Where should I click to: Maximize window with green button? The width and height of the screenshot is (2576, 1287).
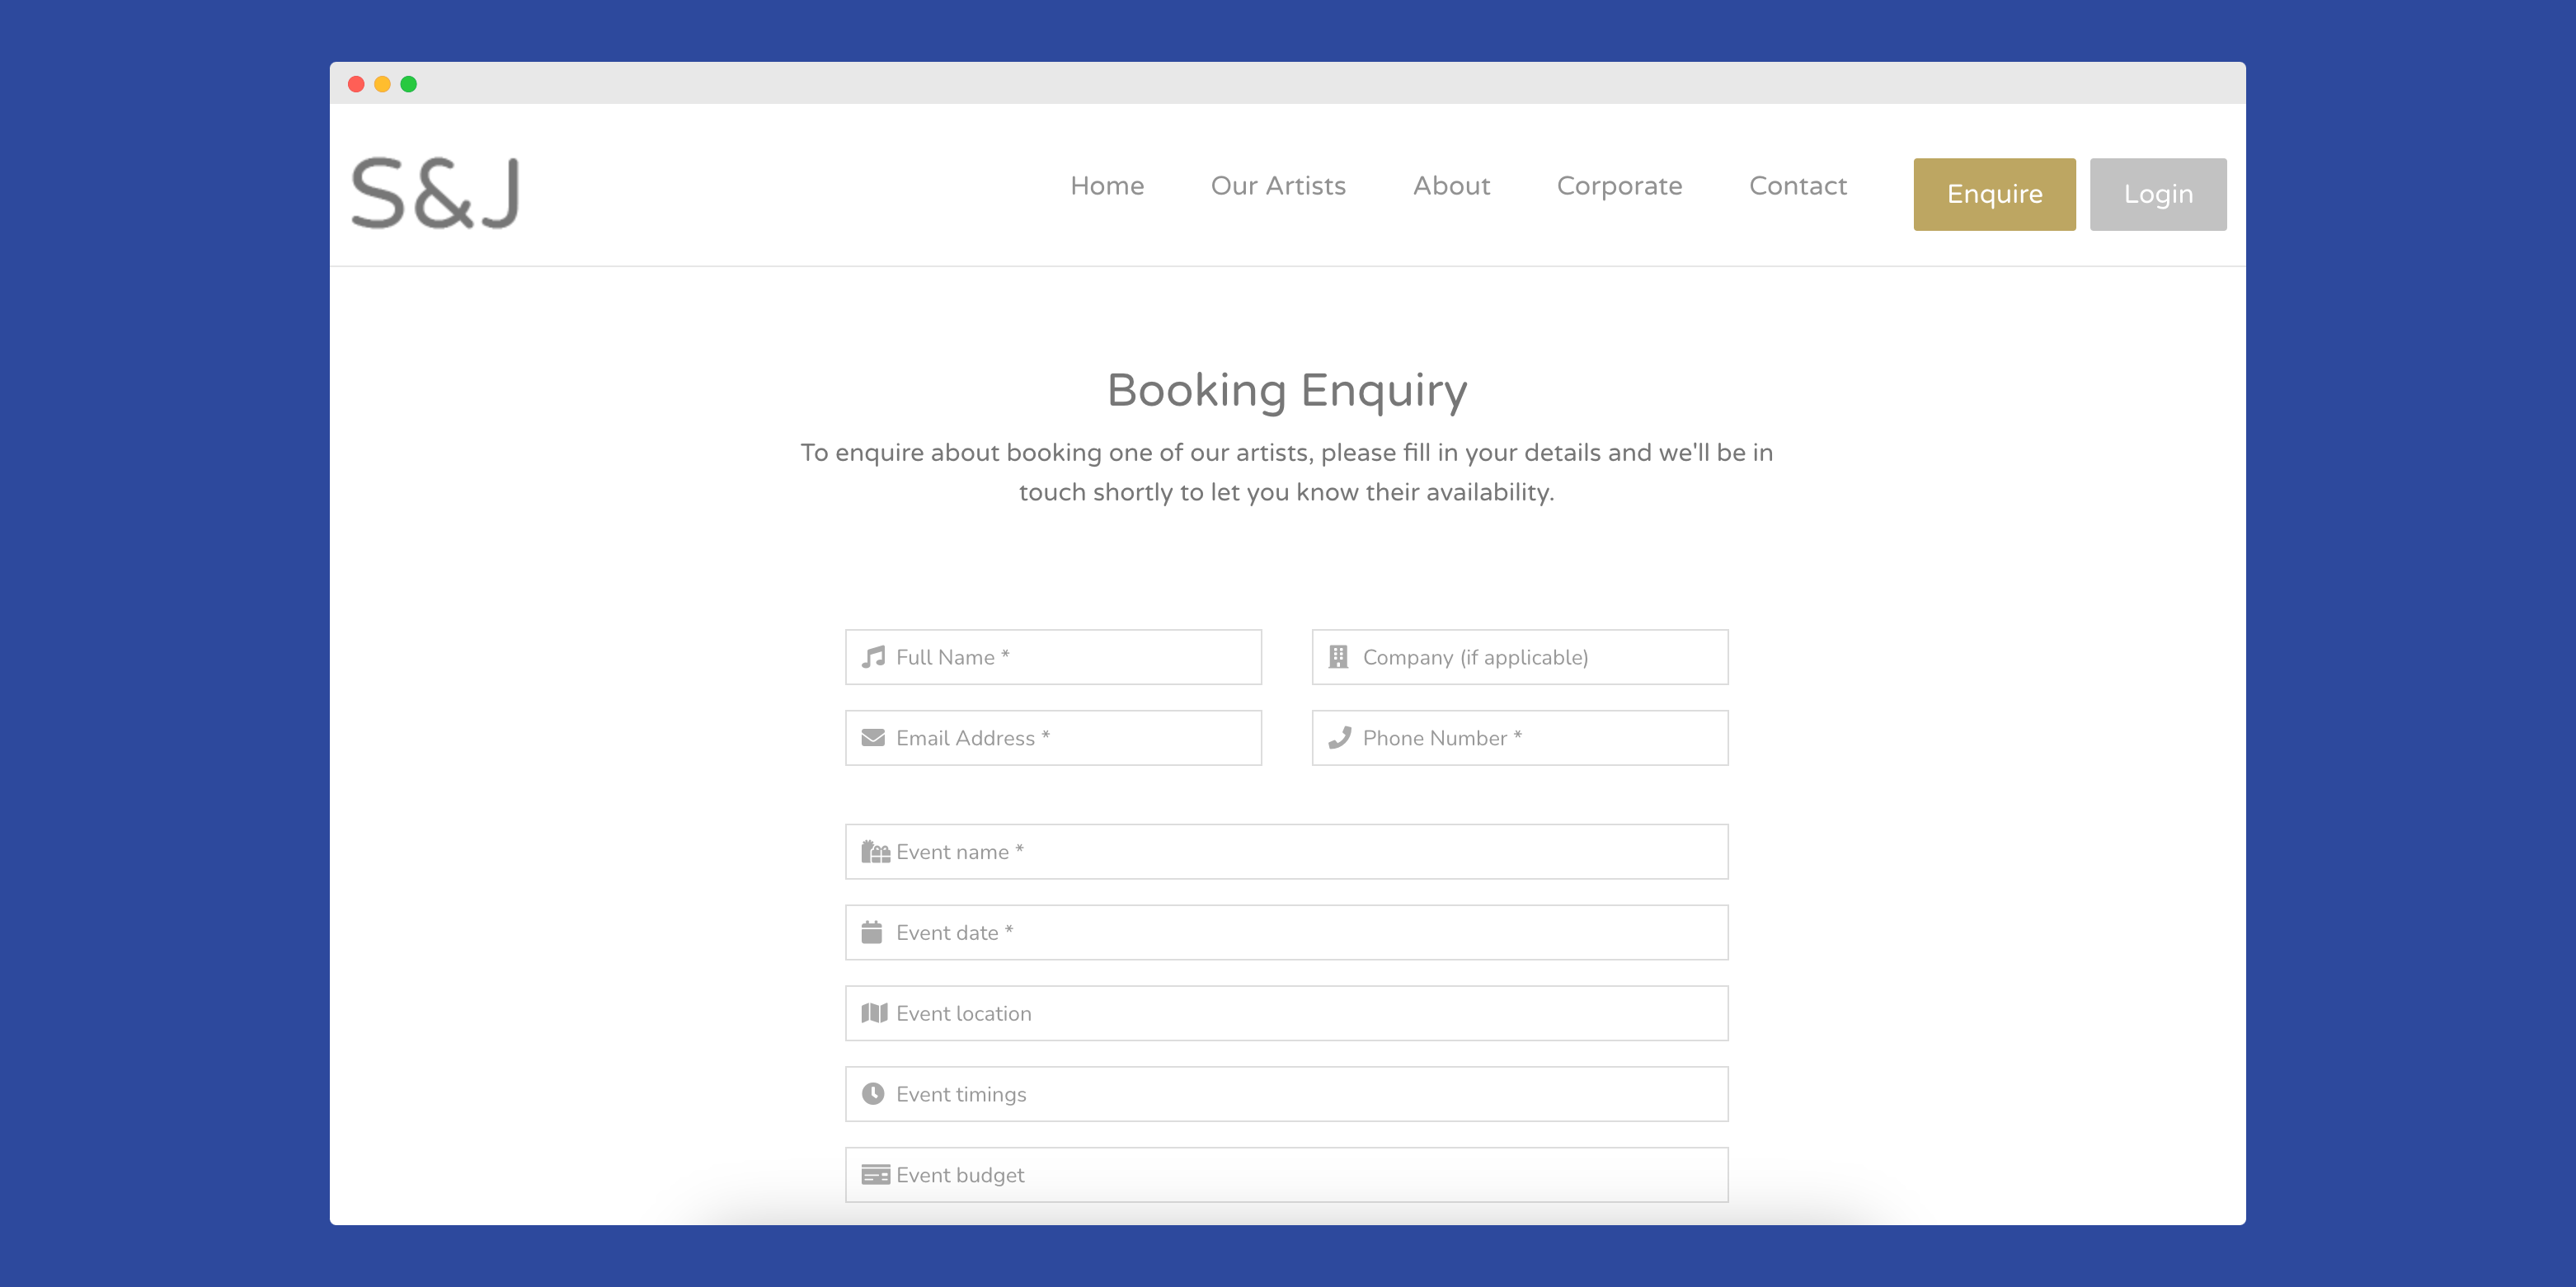pyautogui.click(x=408, y=84)
